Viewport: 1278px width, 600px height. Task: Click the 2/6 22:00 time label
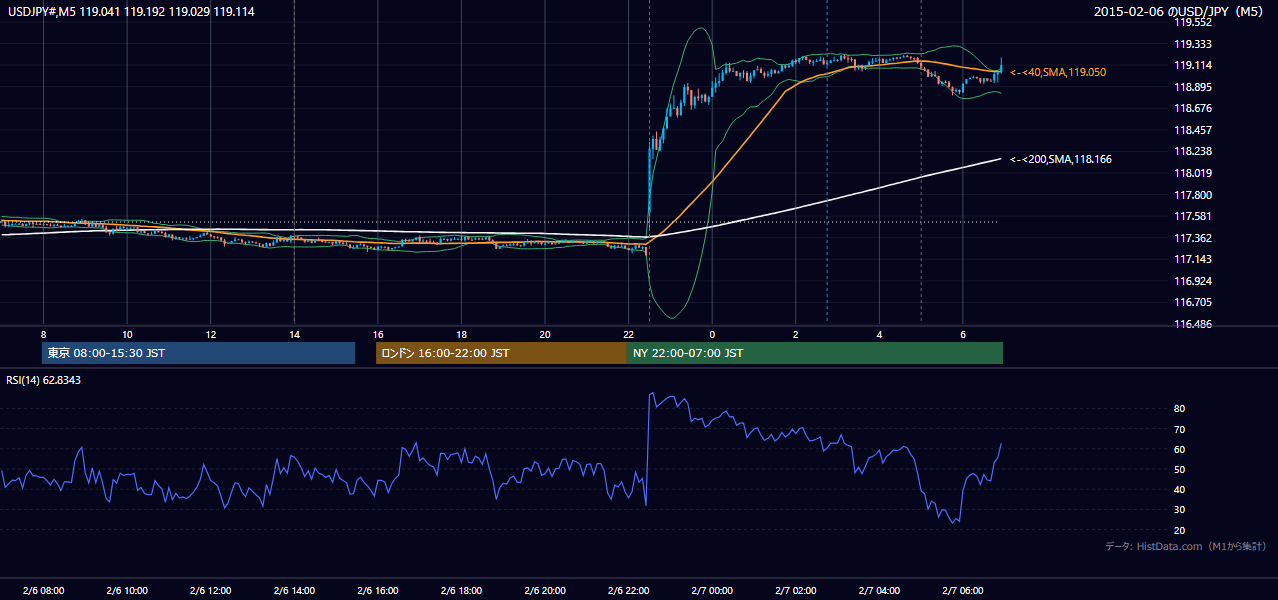(628, 590)
